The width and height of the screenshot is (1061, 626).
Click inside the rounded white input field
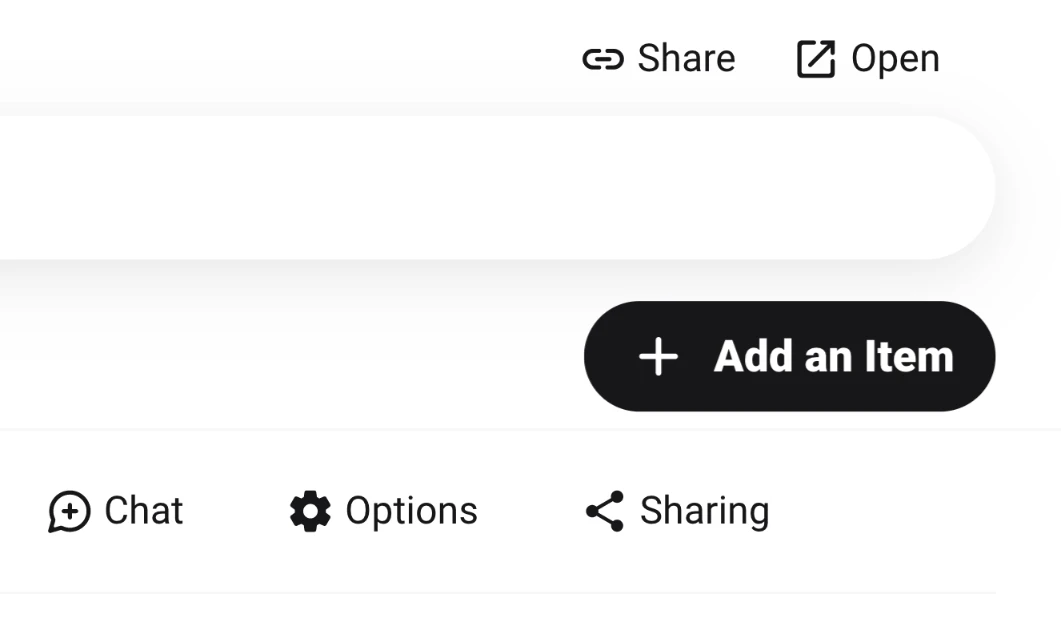pos(500,185)
